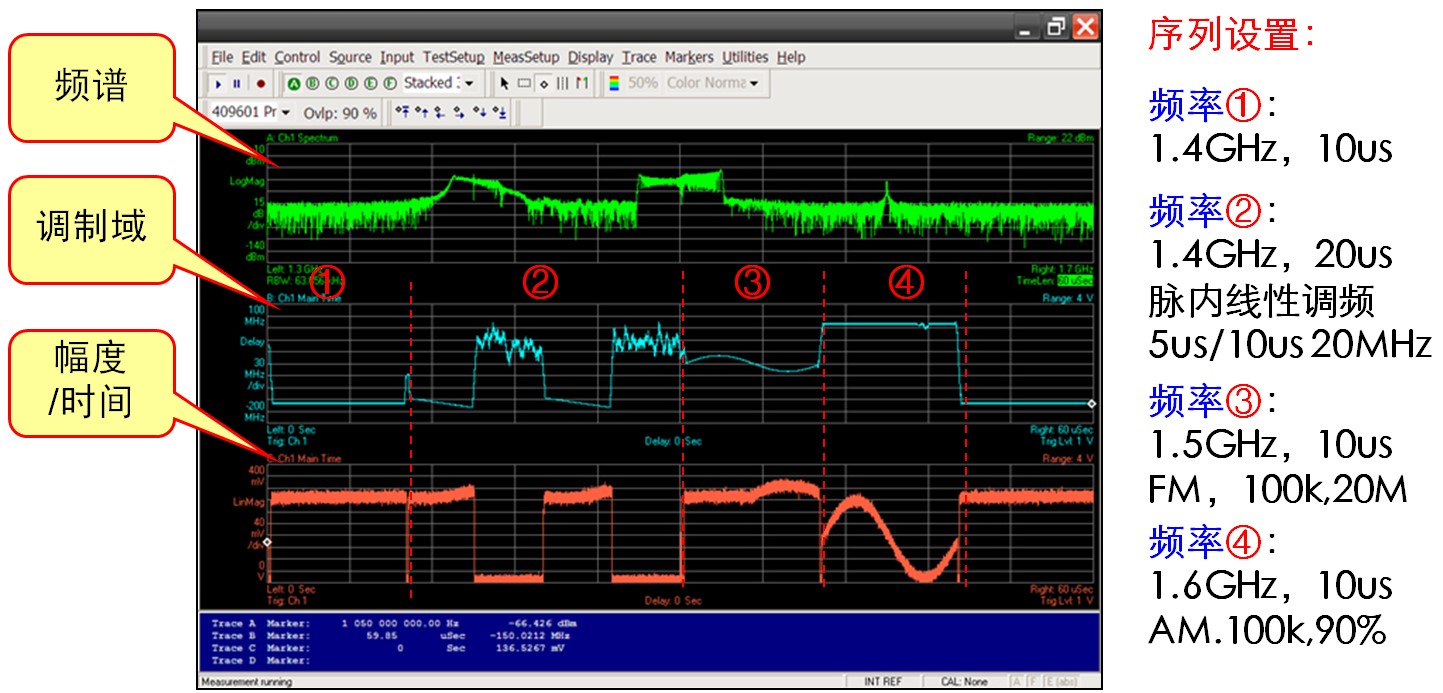Click the Play button to start measurement
Image resolution: width=1443 pixels, height=693 pixels.
coord(219,84)
